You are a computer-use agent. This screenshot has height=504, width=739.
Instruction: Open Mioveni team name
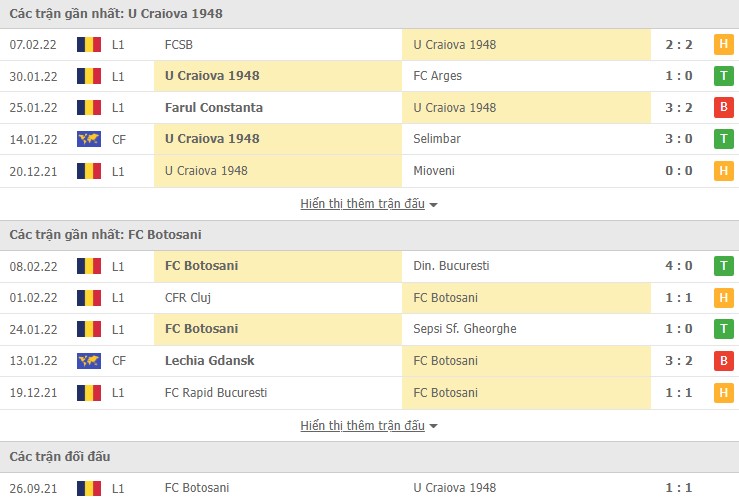click(434, 171)
